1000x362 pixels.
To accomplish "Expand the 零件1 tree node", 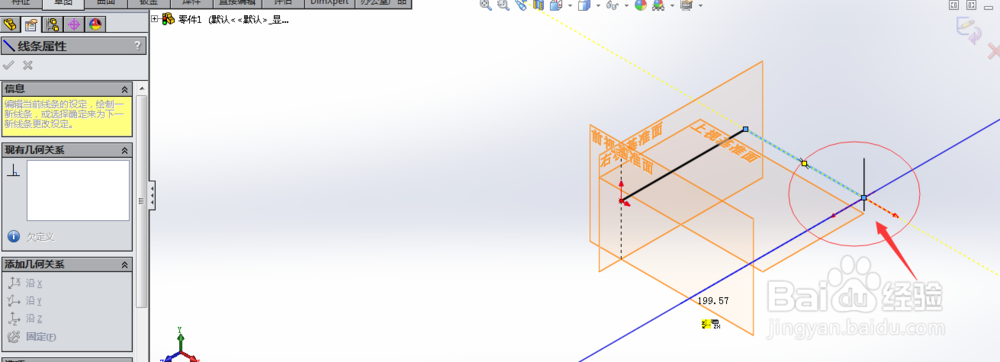I will 155,19.
